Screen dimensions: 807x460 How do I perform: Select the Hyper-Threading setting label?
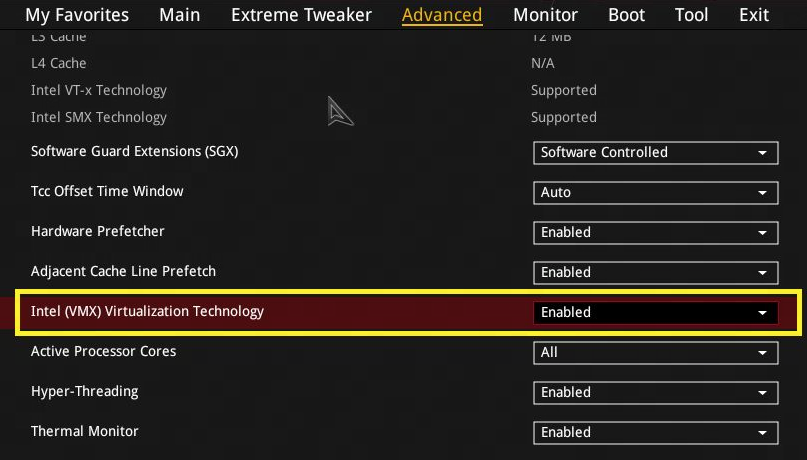85,392
